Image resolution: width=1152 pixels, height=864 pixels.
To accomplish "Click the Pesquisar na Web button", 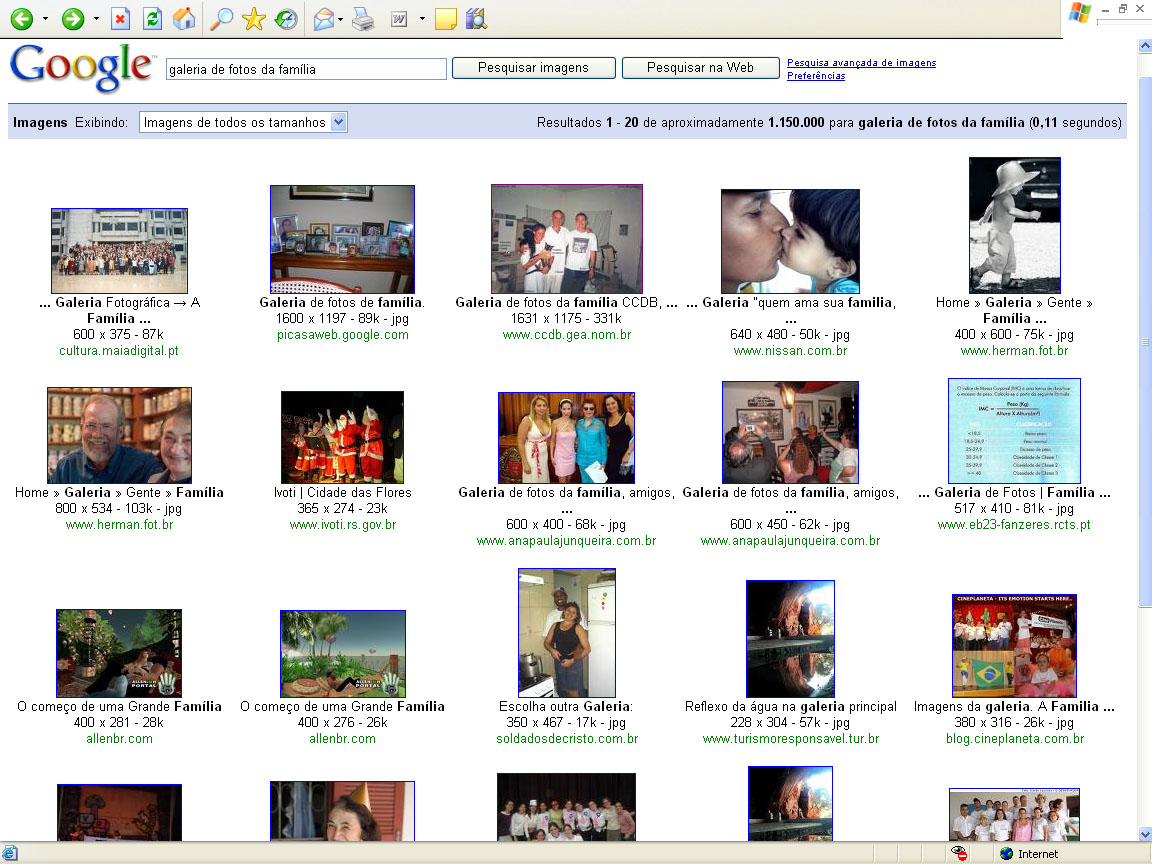I will click(700, 68).
